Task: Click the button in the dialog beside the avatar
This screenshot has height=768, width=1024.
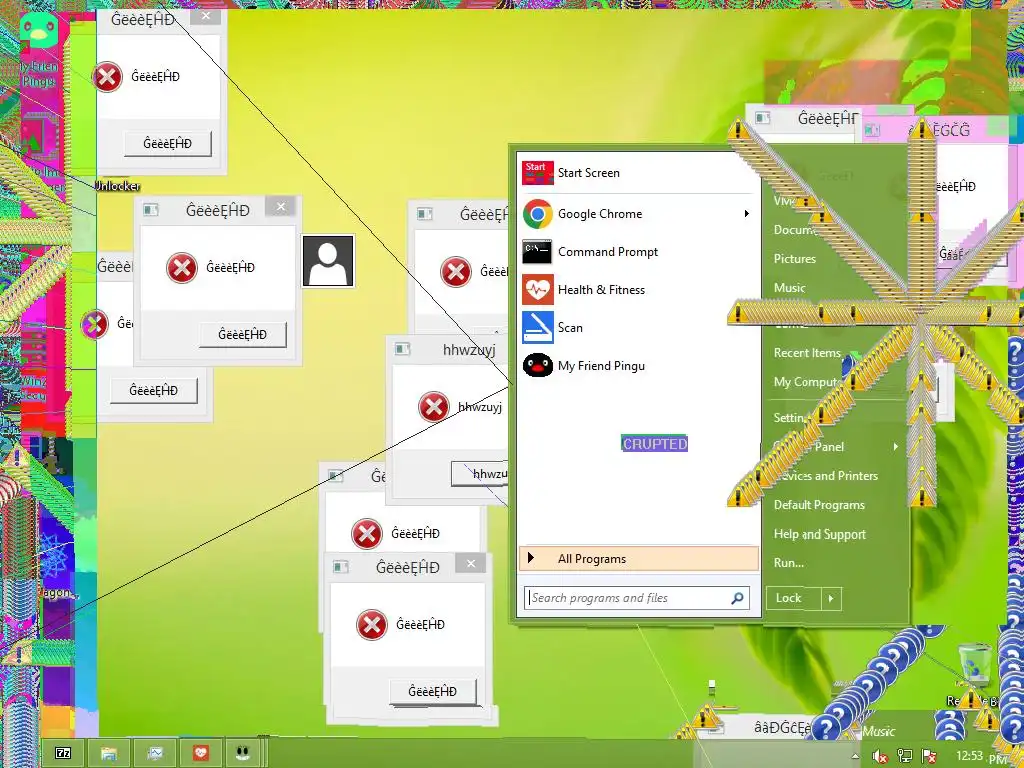Action: pyautogui.click(x=242, y=334)
